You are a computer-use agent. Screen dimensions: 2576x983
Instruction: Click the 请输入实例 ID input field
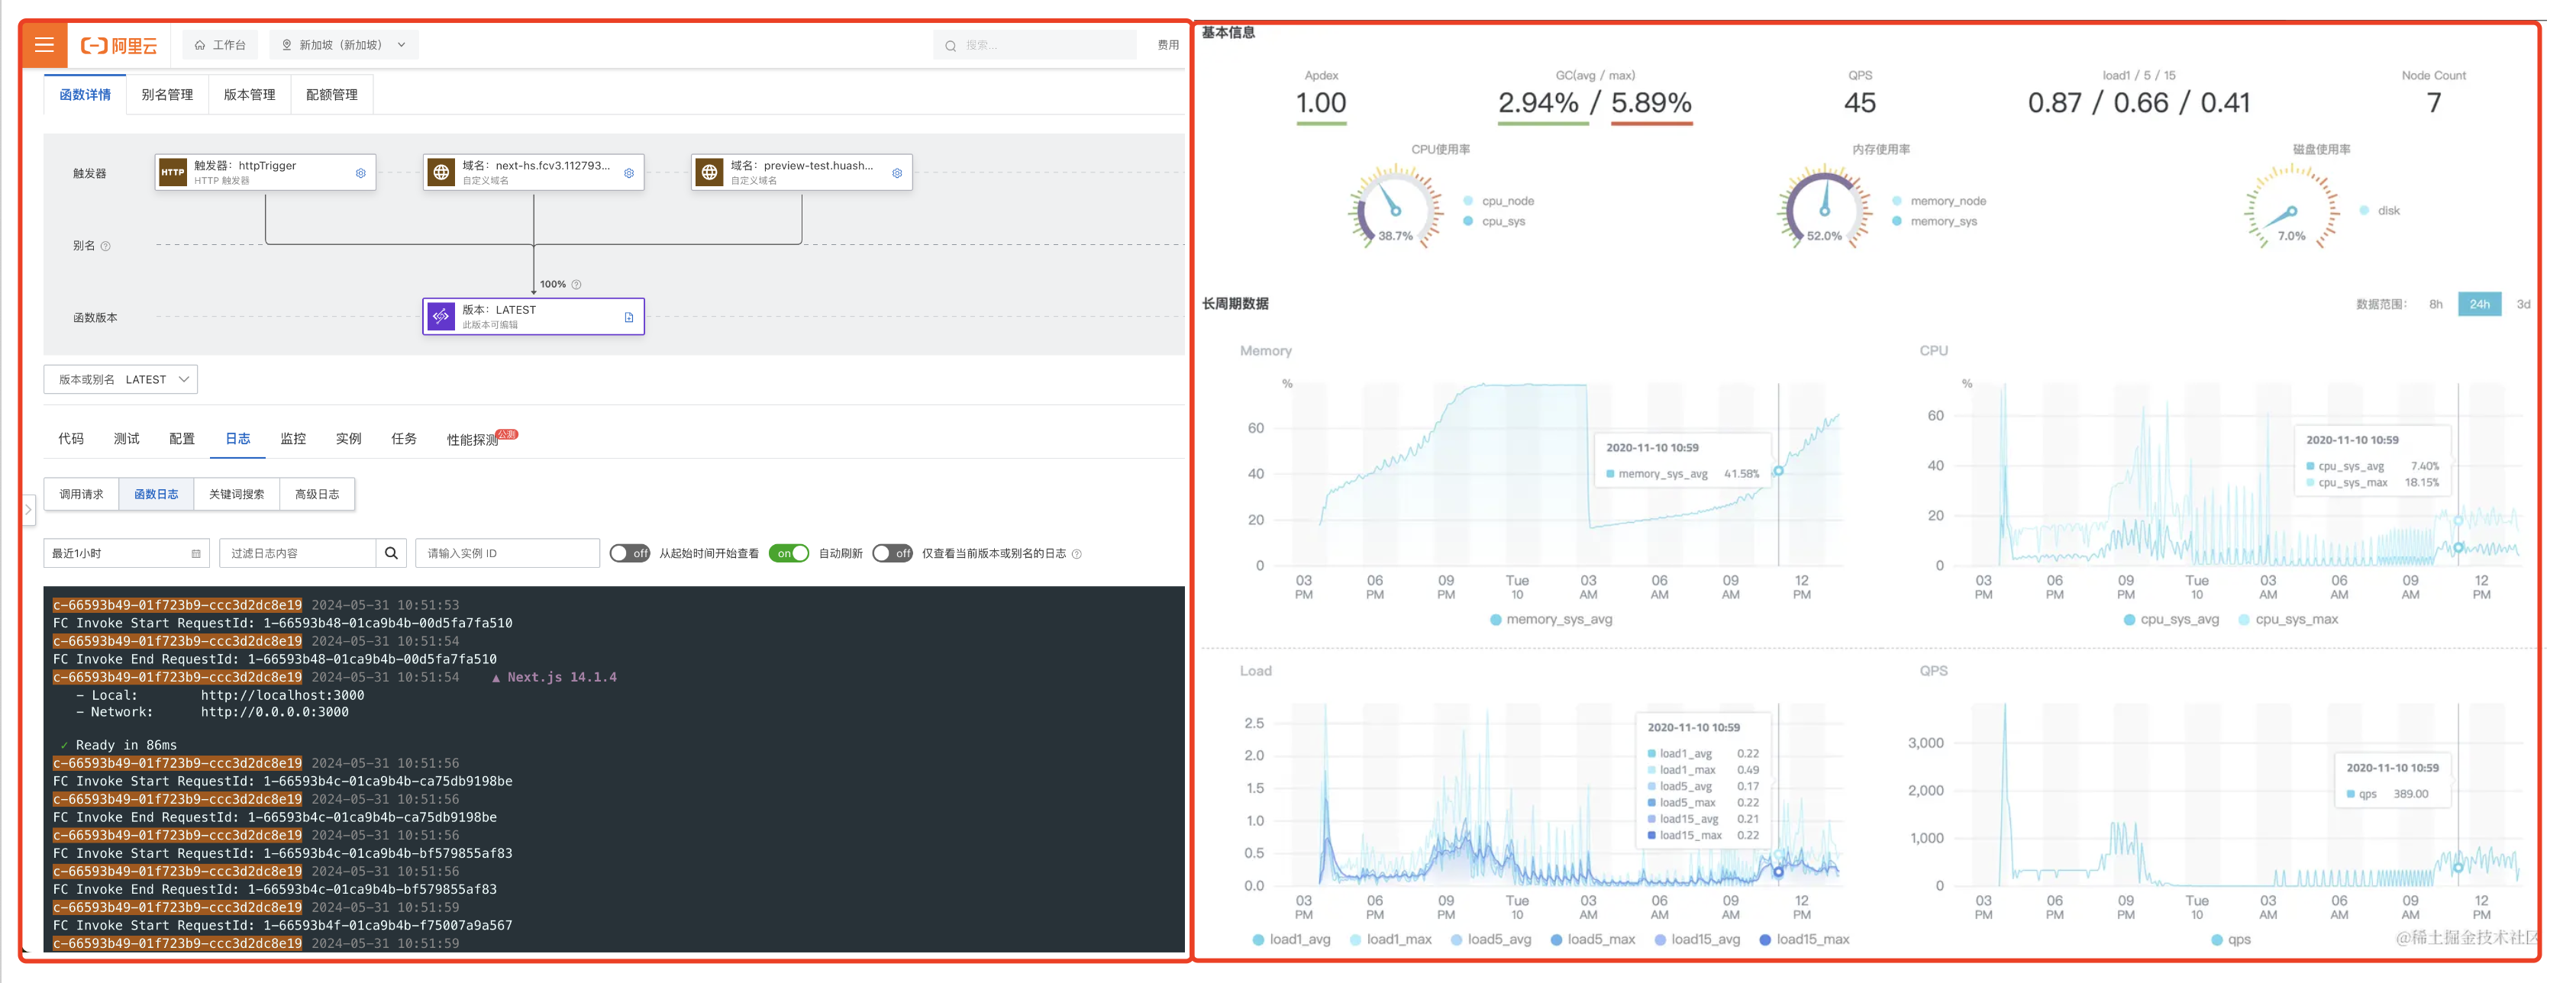507,553
